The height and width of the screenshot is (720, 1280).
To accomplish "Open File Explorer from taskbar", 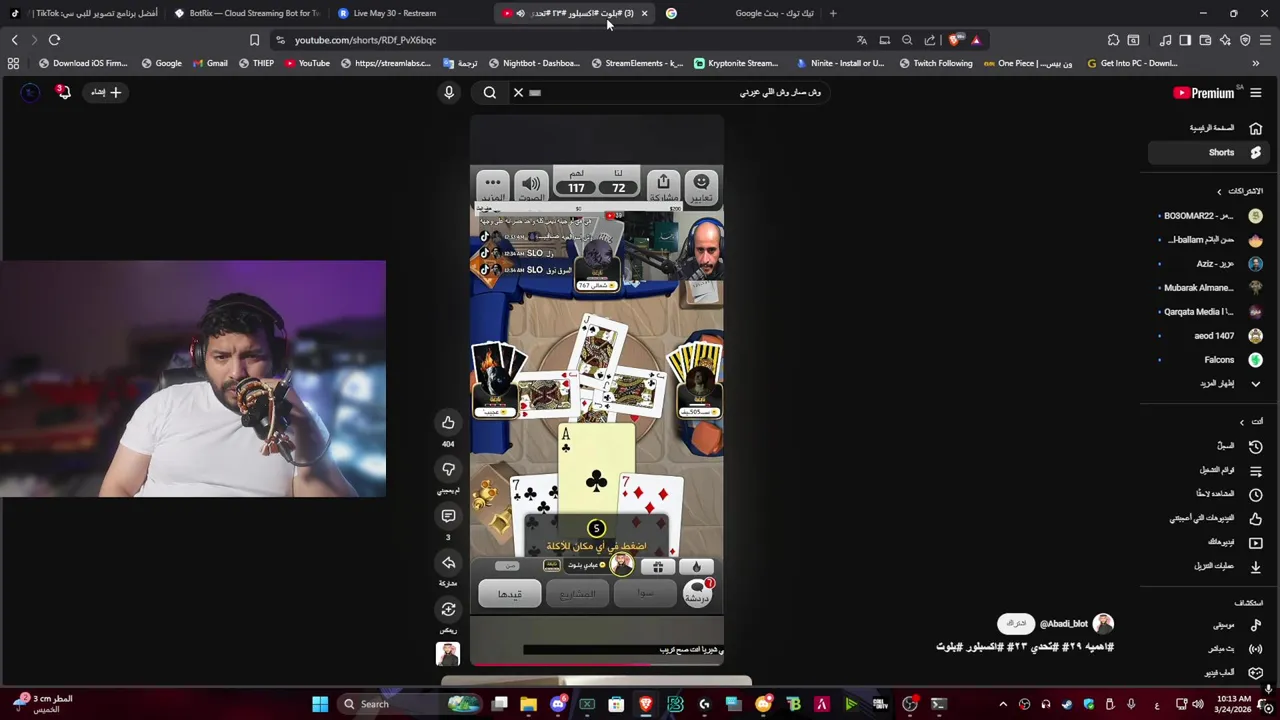I will coord(529,704).
